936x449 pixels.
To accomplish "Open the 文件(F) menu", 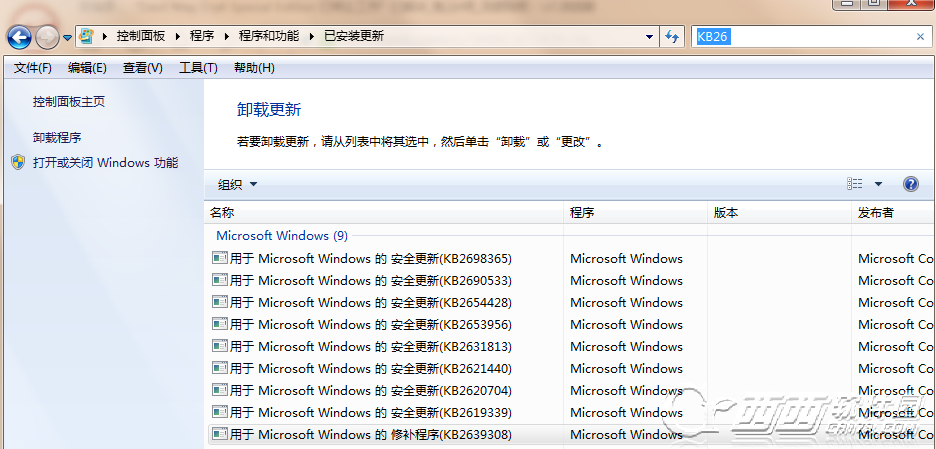I will pos(33,68).
